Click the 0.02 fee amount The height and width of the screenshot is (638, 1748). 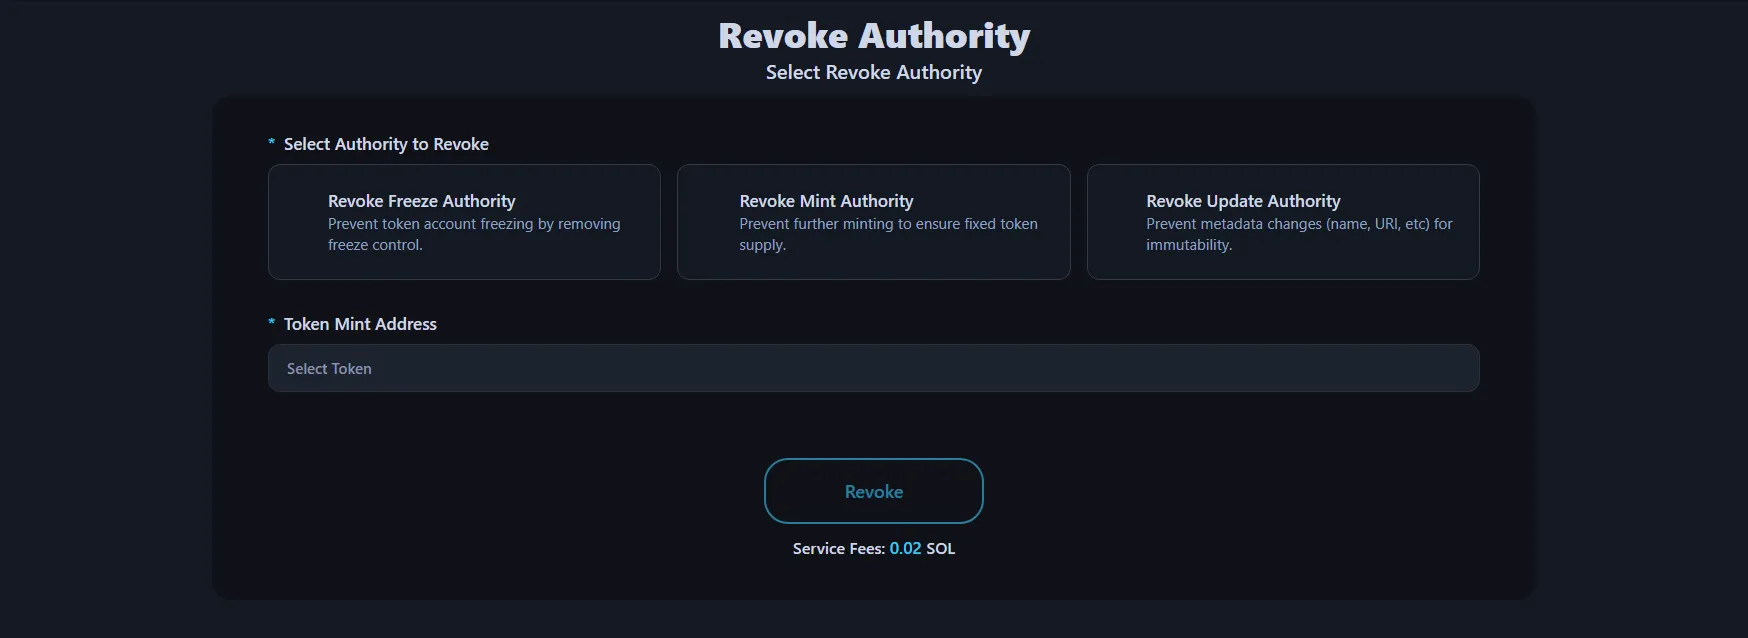click(x=905, y=549)
